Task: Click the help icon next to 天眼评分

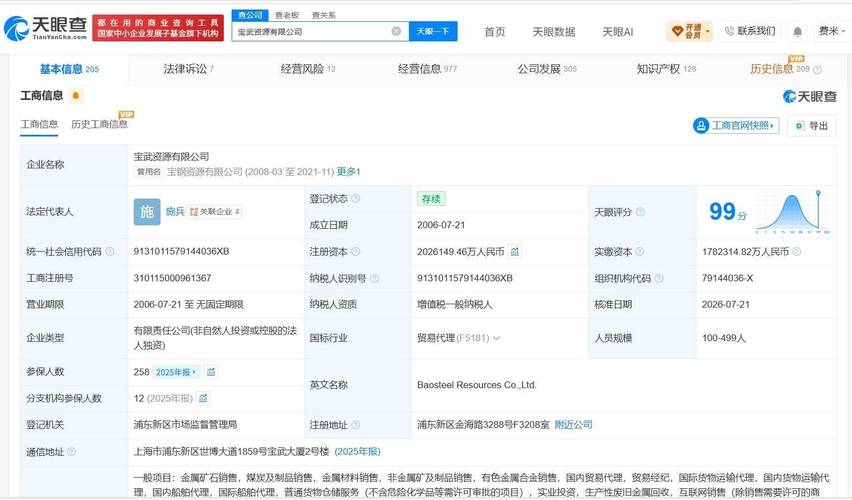Action: (x=640, y=212)
